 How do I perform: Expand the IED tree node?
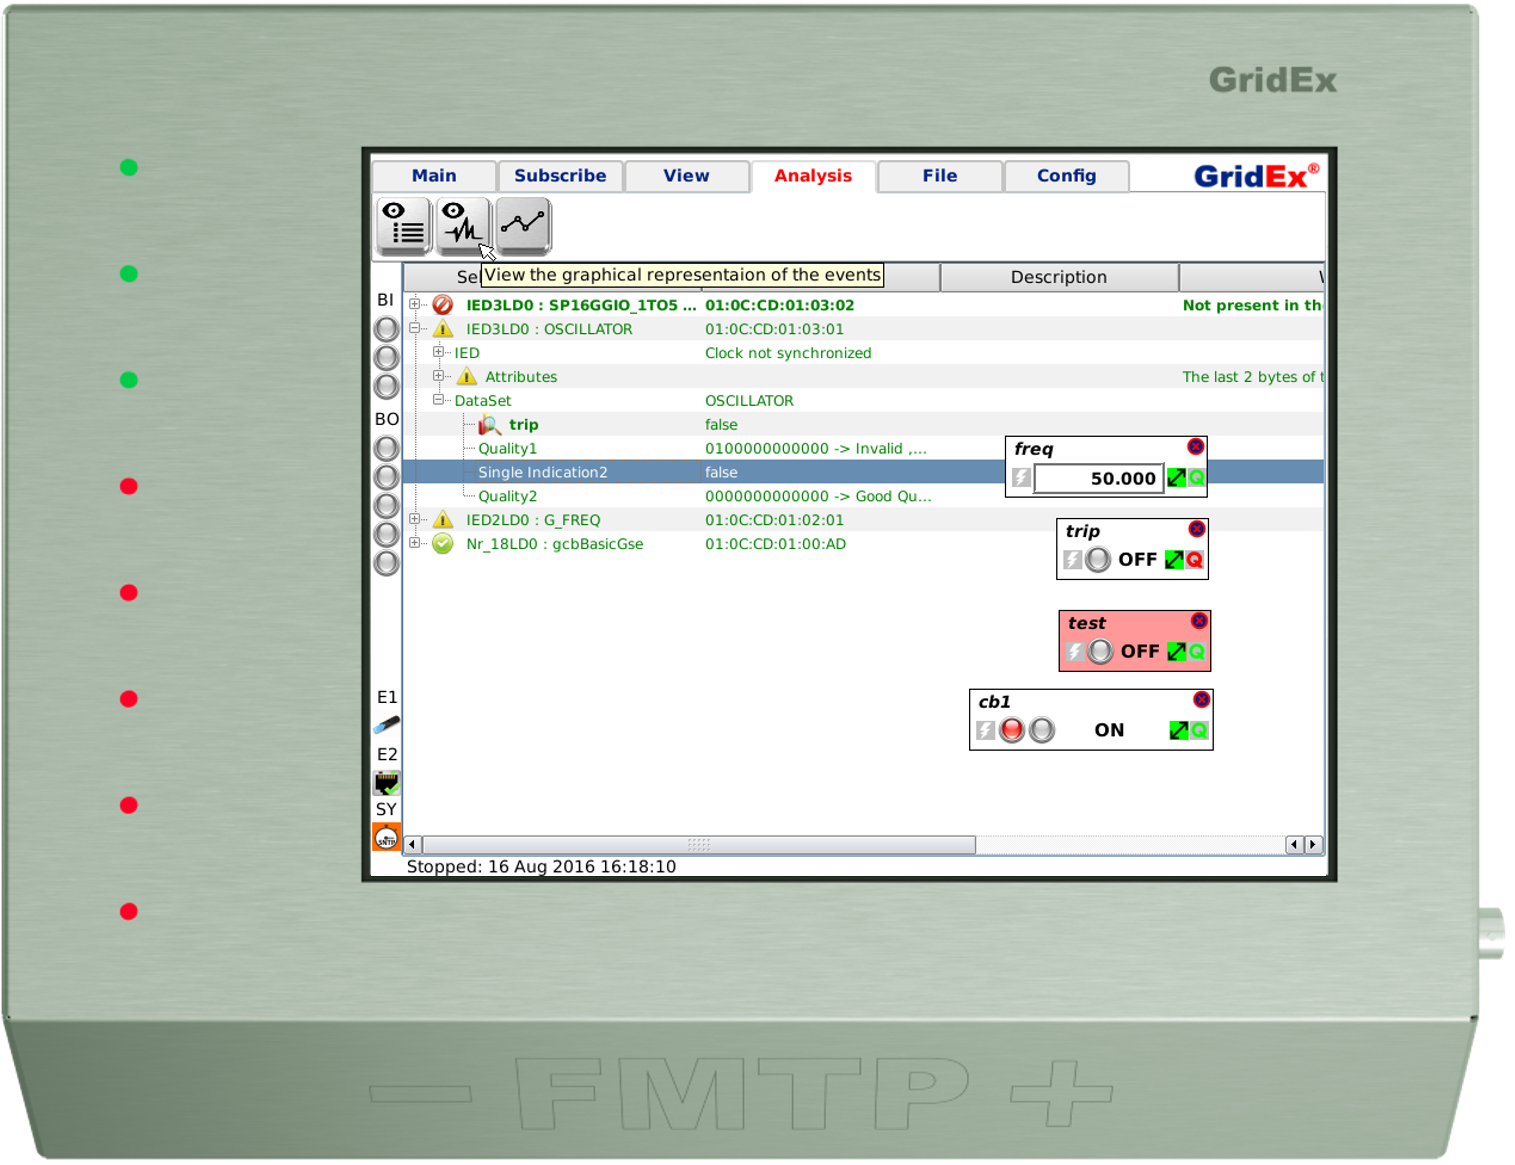click(x=437, y=352)
